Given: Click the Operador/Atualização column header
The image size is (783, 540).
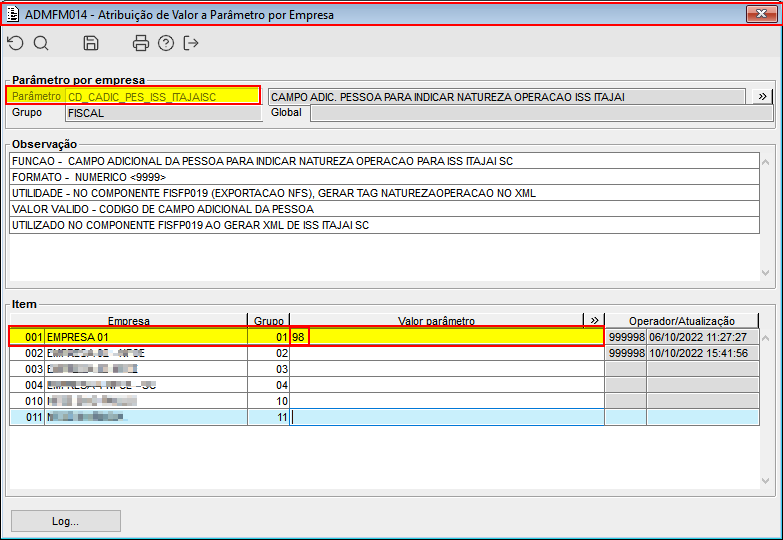Looking at the screenshot, I should coord(682,321).
